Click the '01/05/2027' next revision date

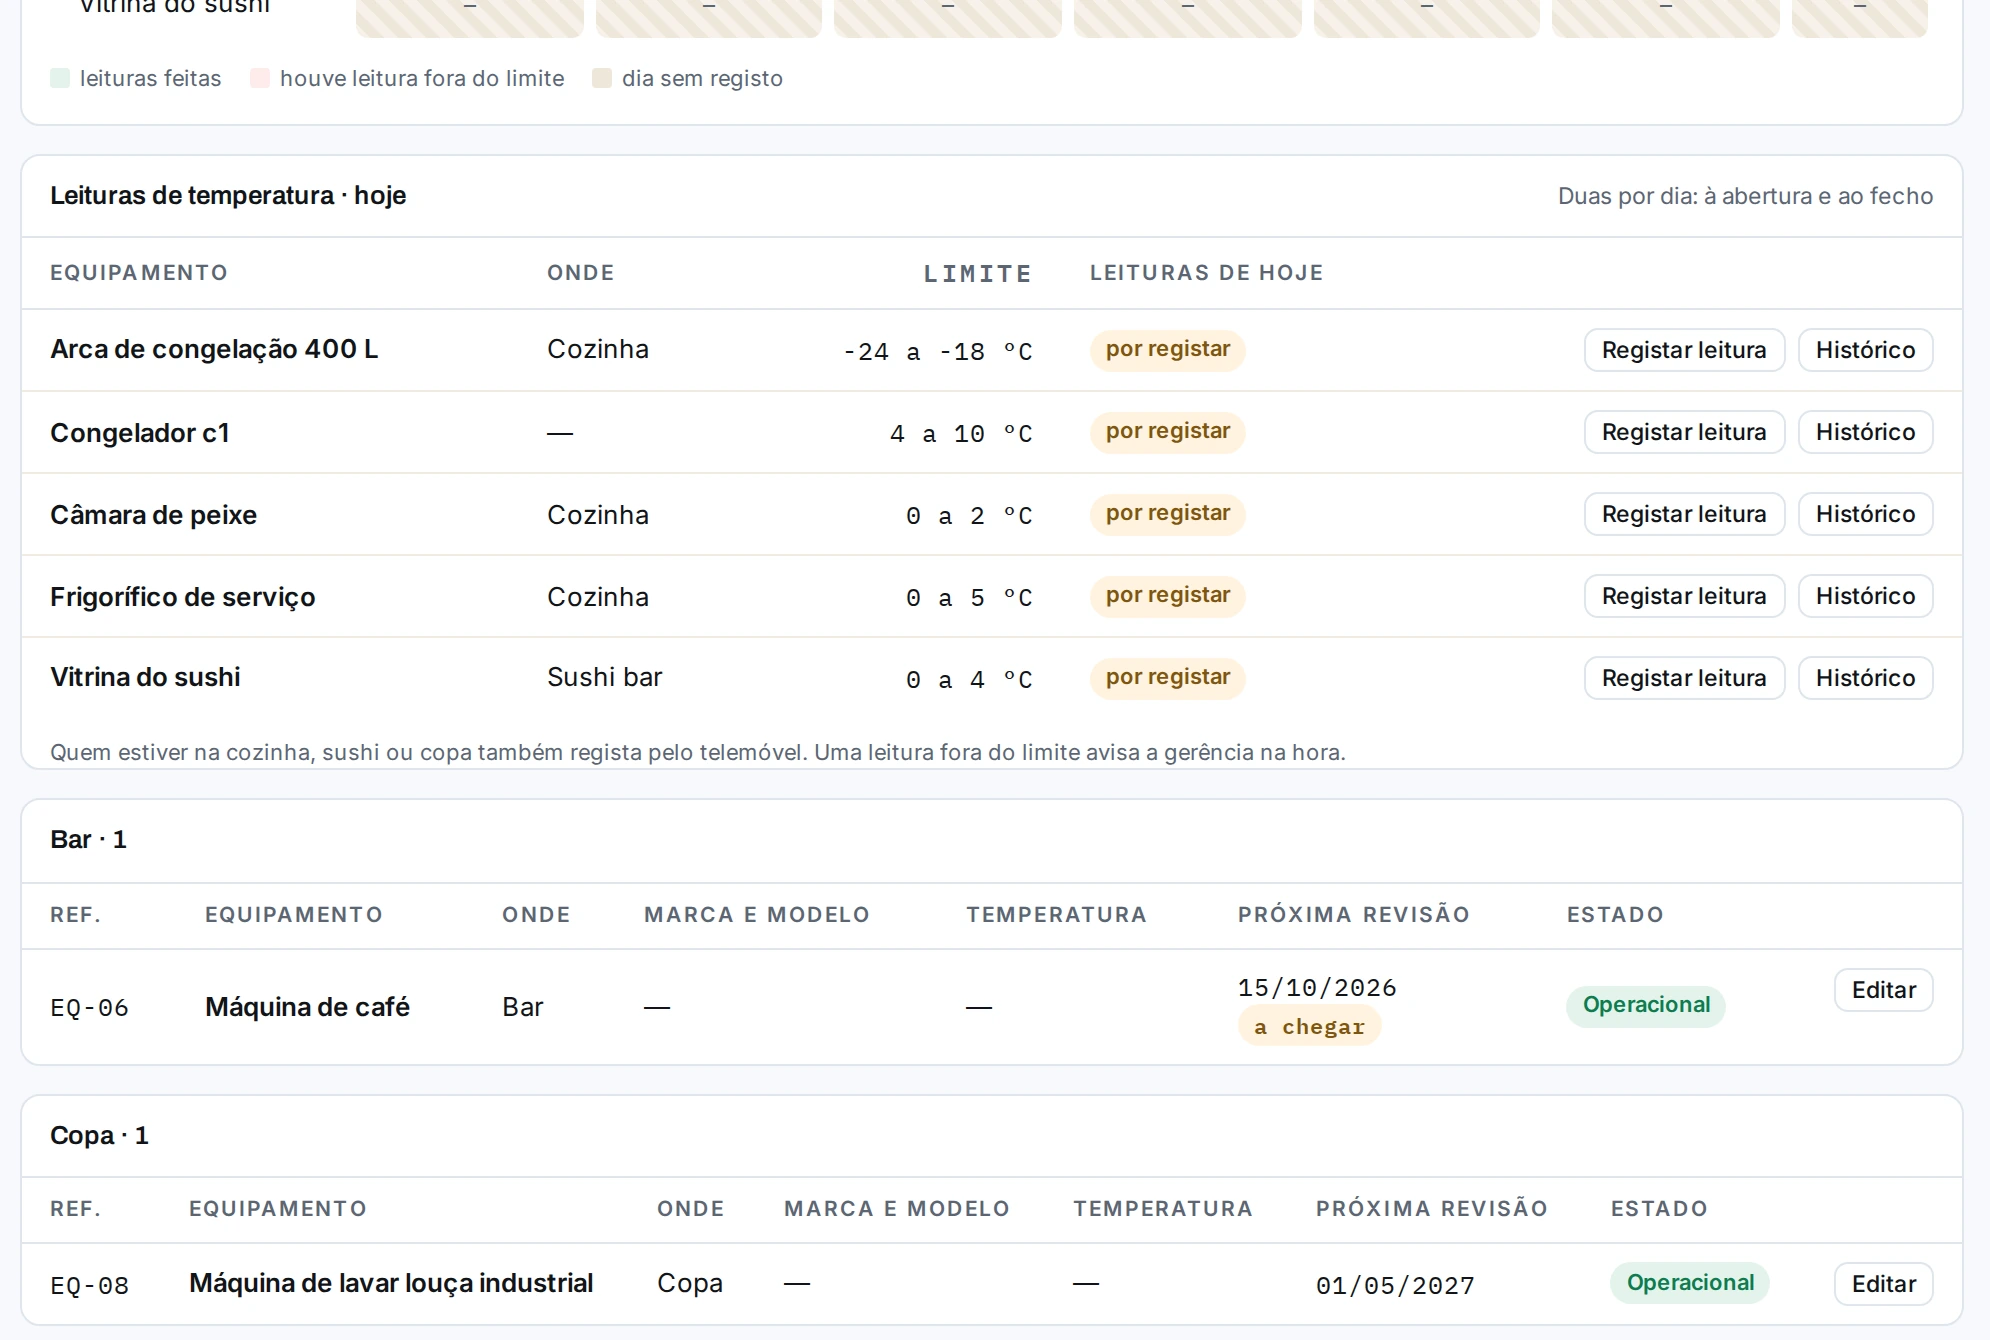click(1395, 1286)
